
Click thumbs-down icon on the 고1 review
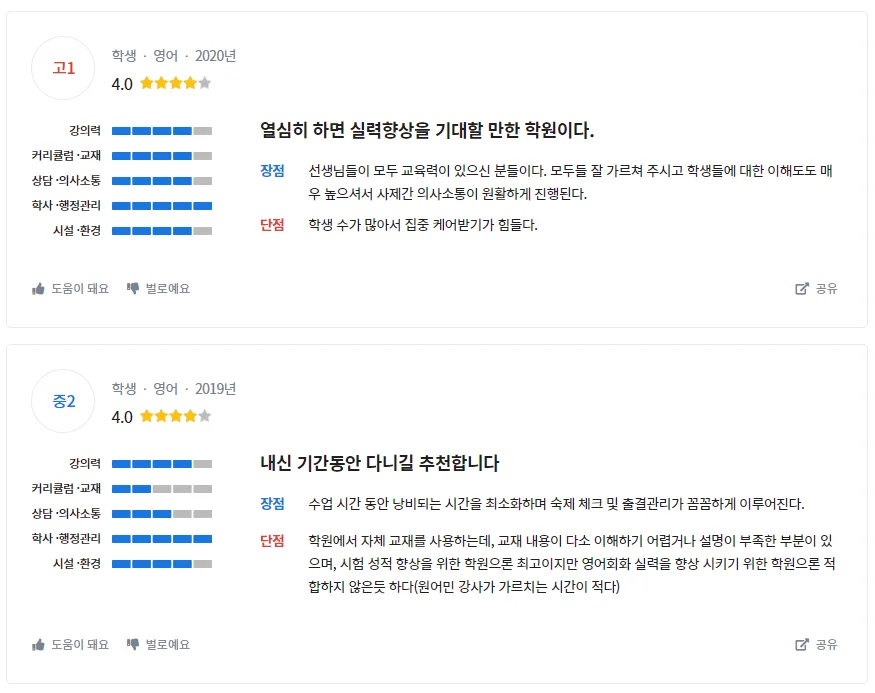click(133, 289)
